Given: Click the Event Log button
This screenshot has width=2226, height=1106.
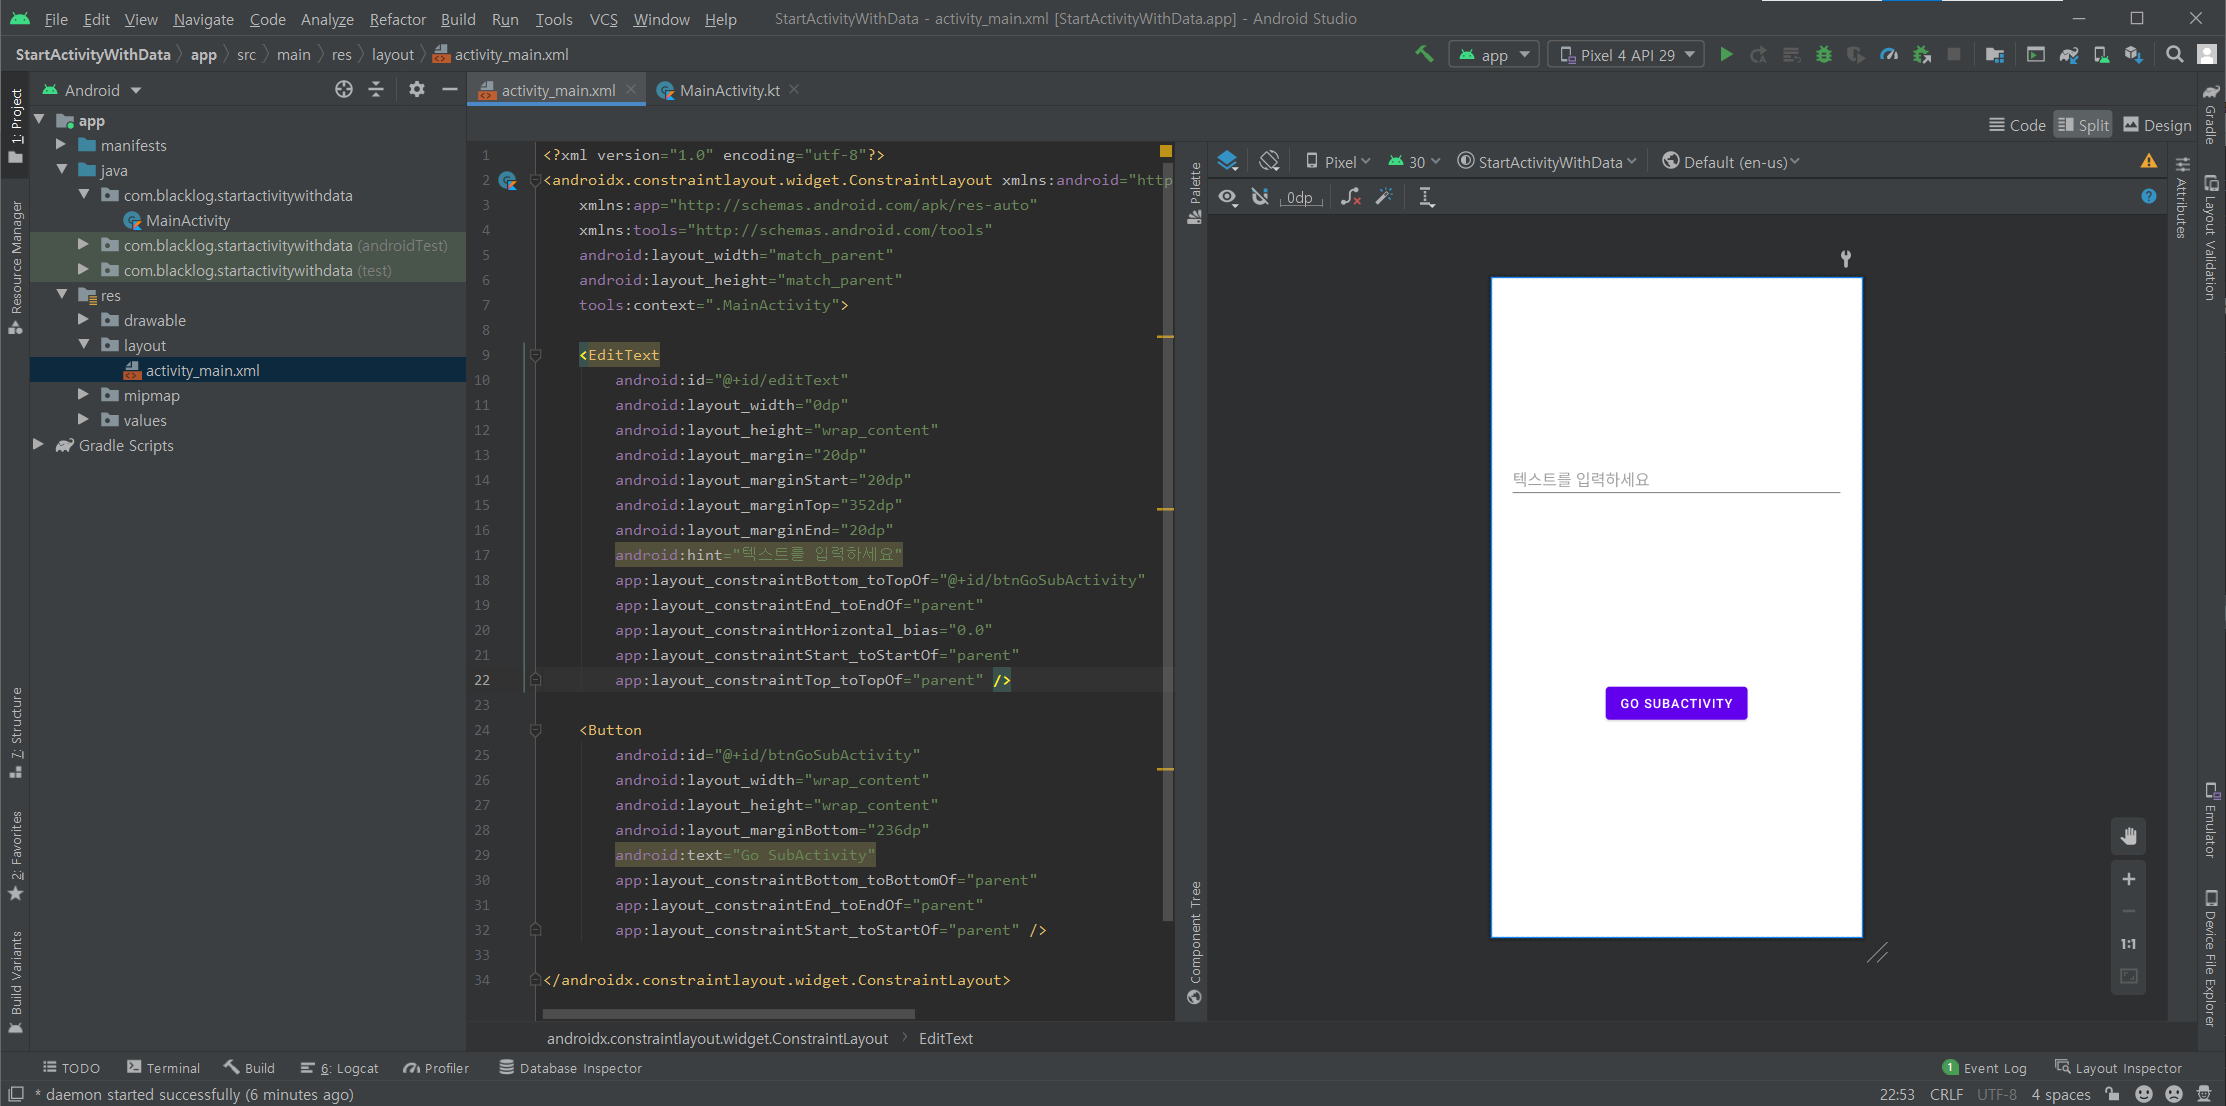Looking at the screenshot, I should [1985, 1068].
